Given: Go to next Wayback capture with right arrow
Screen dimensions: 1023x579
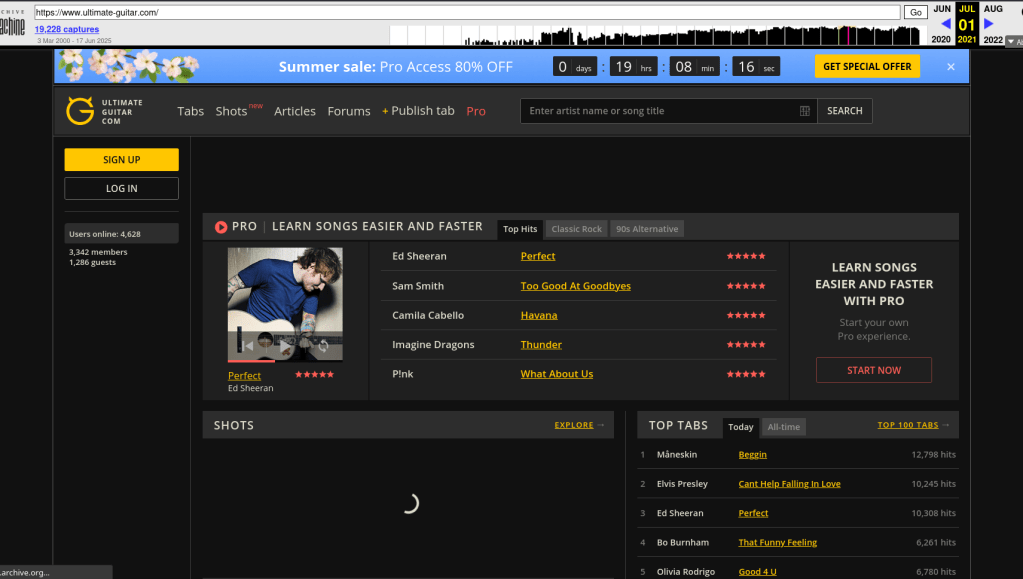Looking at the screenshot, I should (x=989, y=24).
